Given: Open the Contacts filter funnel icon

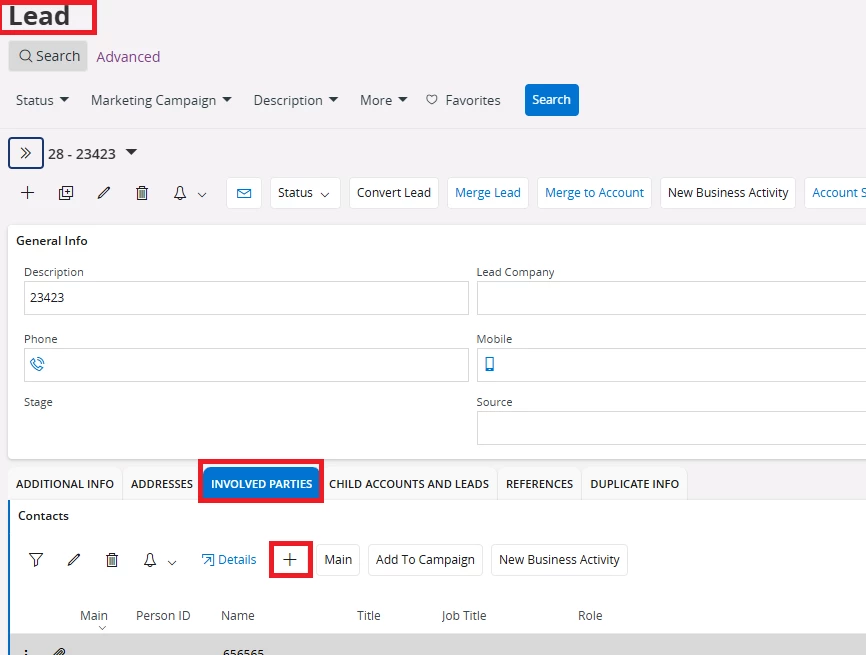Looking at the screenshot, I should (36, 559).
